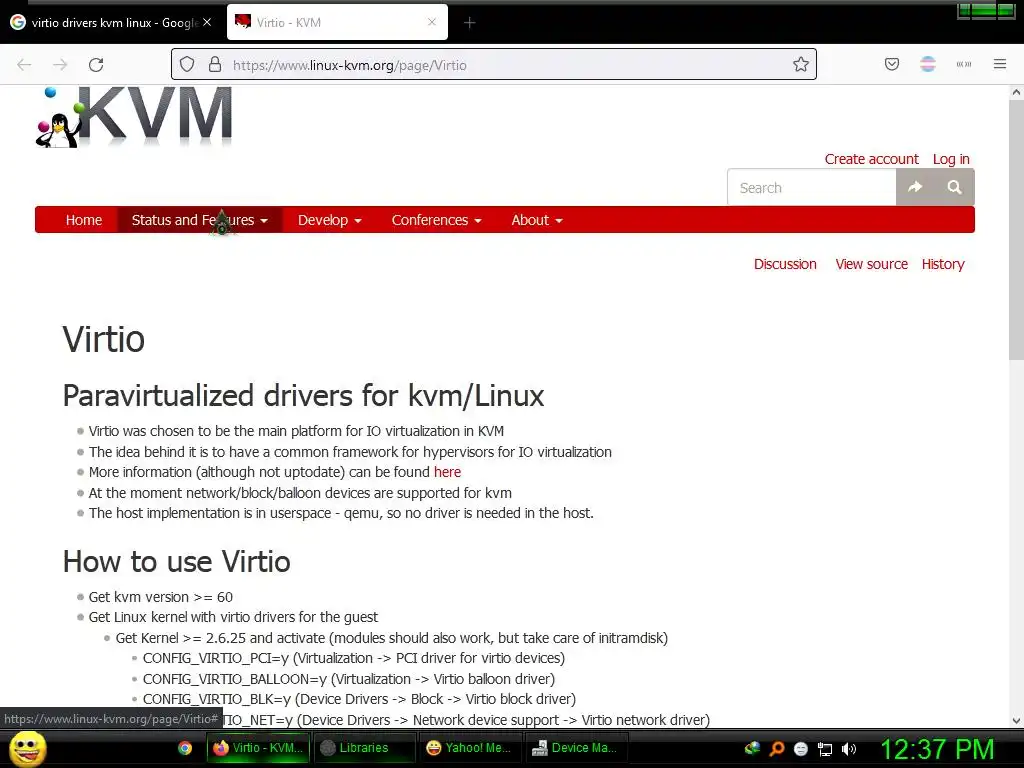This screenshot has width=1024, height=768.
Task: Click the 'Virtio' page title heading
Action: point(104,339)
